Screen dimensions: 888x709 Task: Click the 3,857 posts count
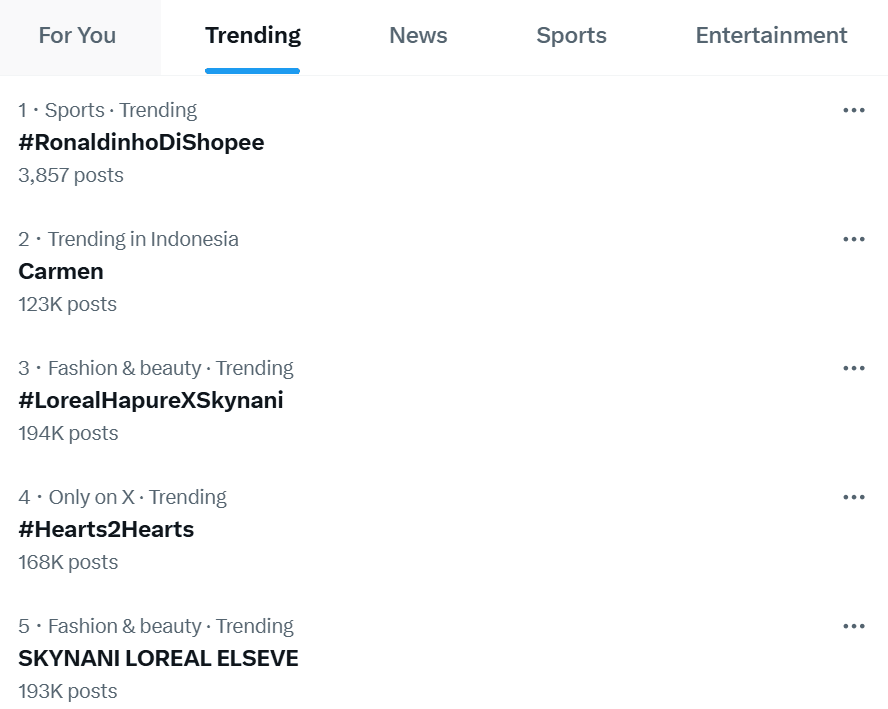pos(71,175)
